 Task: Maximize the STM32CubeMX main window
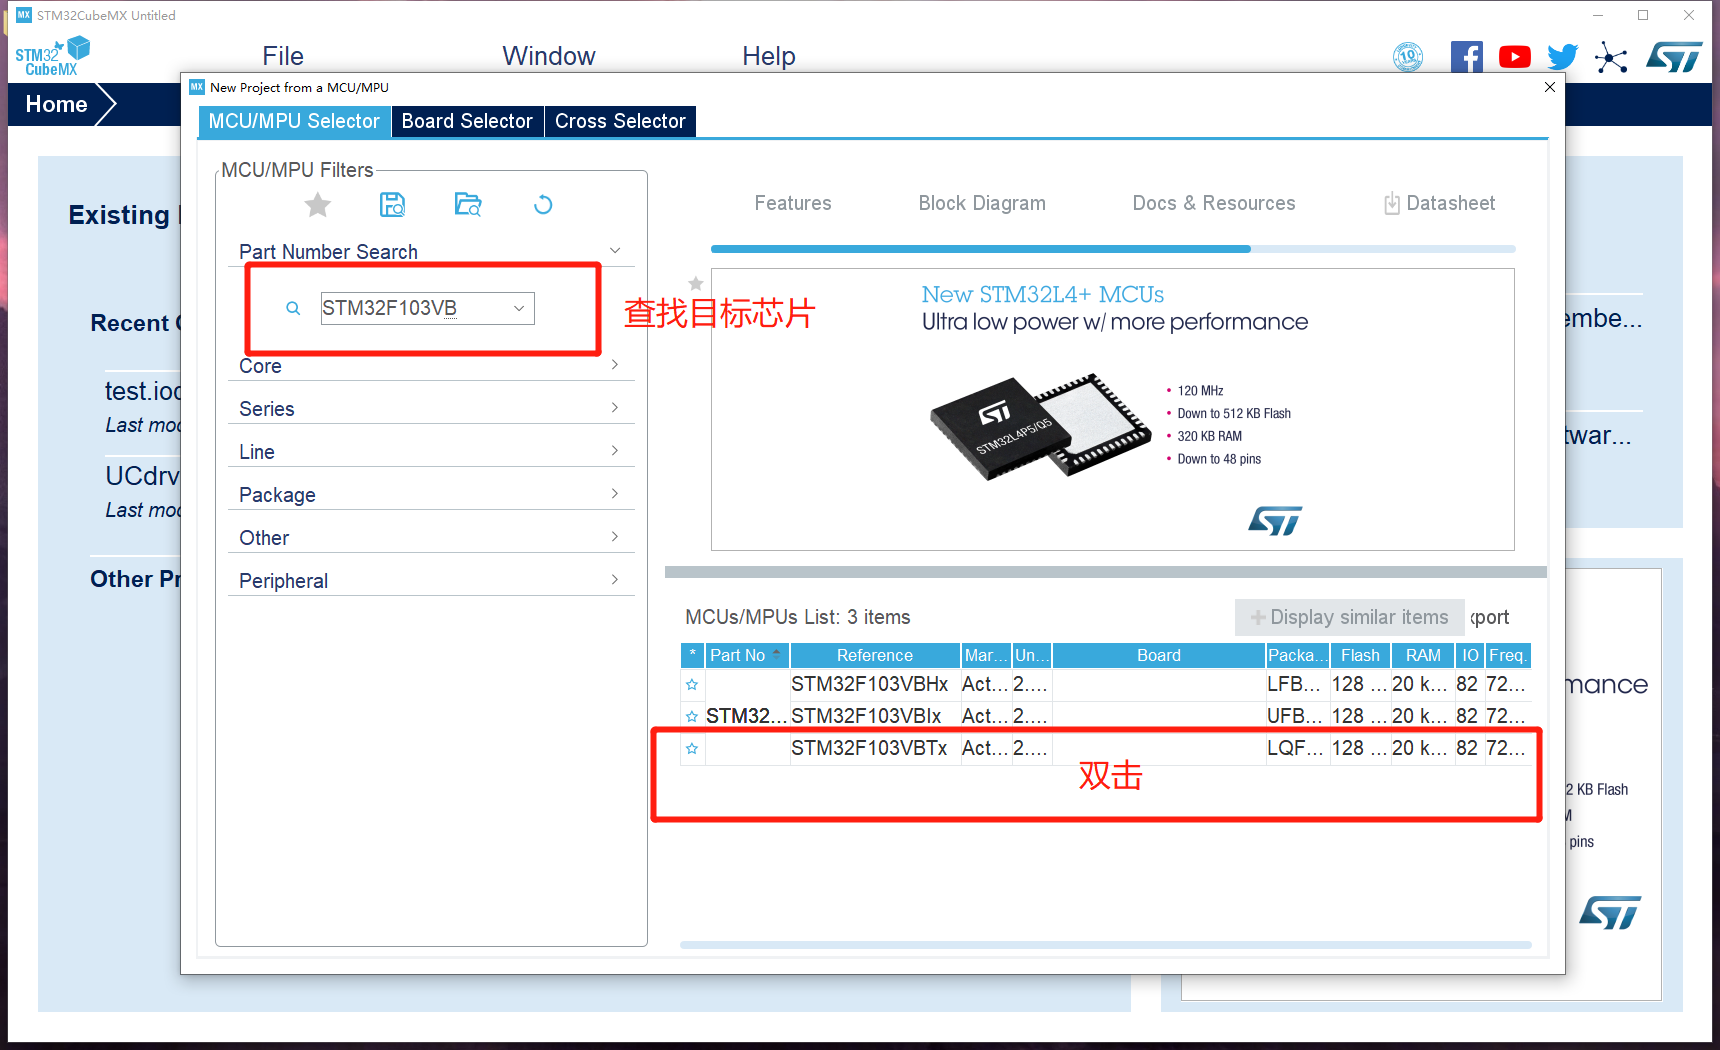1643,15
